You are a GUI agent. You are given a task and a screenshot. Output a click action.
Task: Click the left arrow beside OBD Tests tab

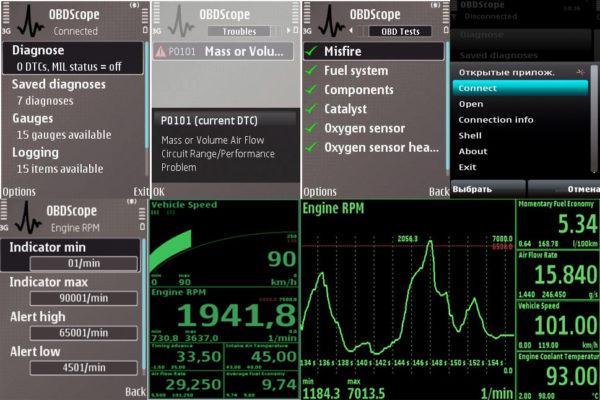tap(351, 31)
